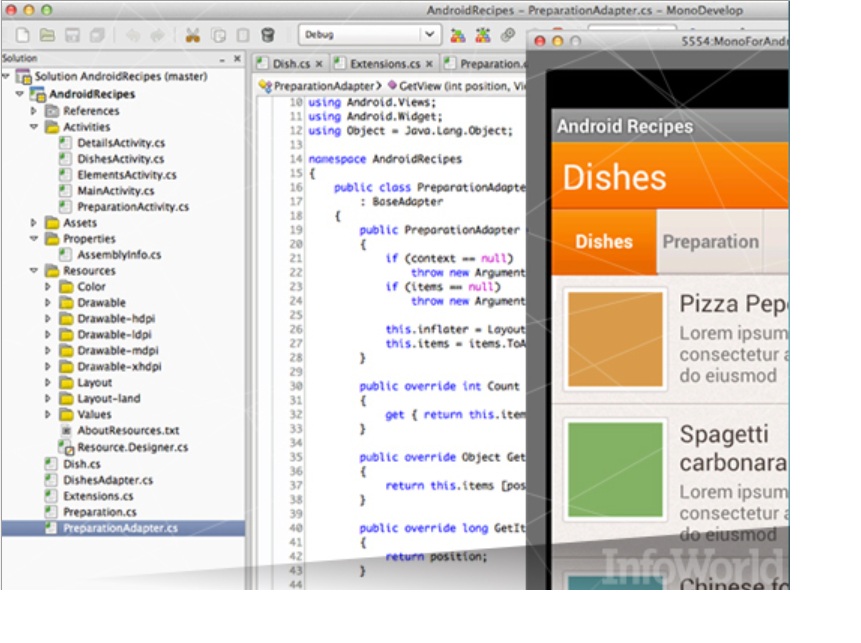Switch to the Extensions.cs editor tab

click(384, 64)
